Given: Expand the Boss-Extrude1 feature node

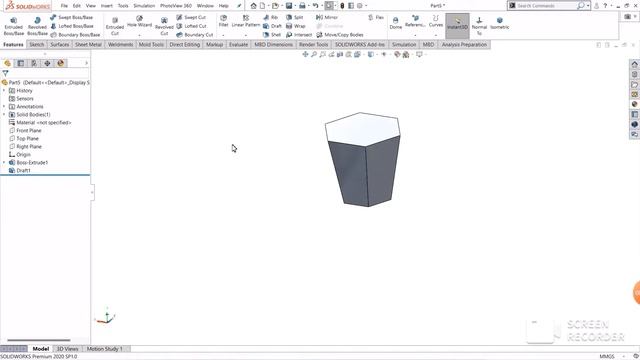Looking at the screenshot, I should pos(4,162).
